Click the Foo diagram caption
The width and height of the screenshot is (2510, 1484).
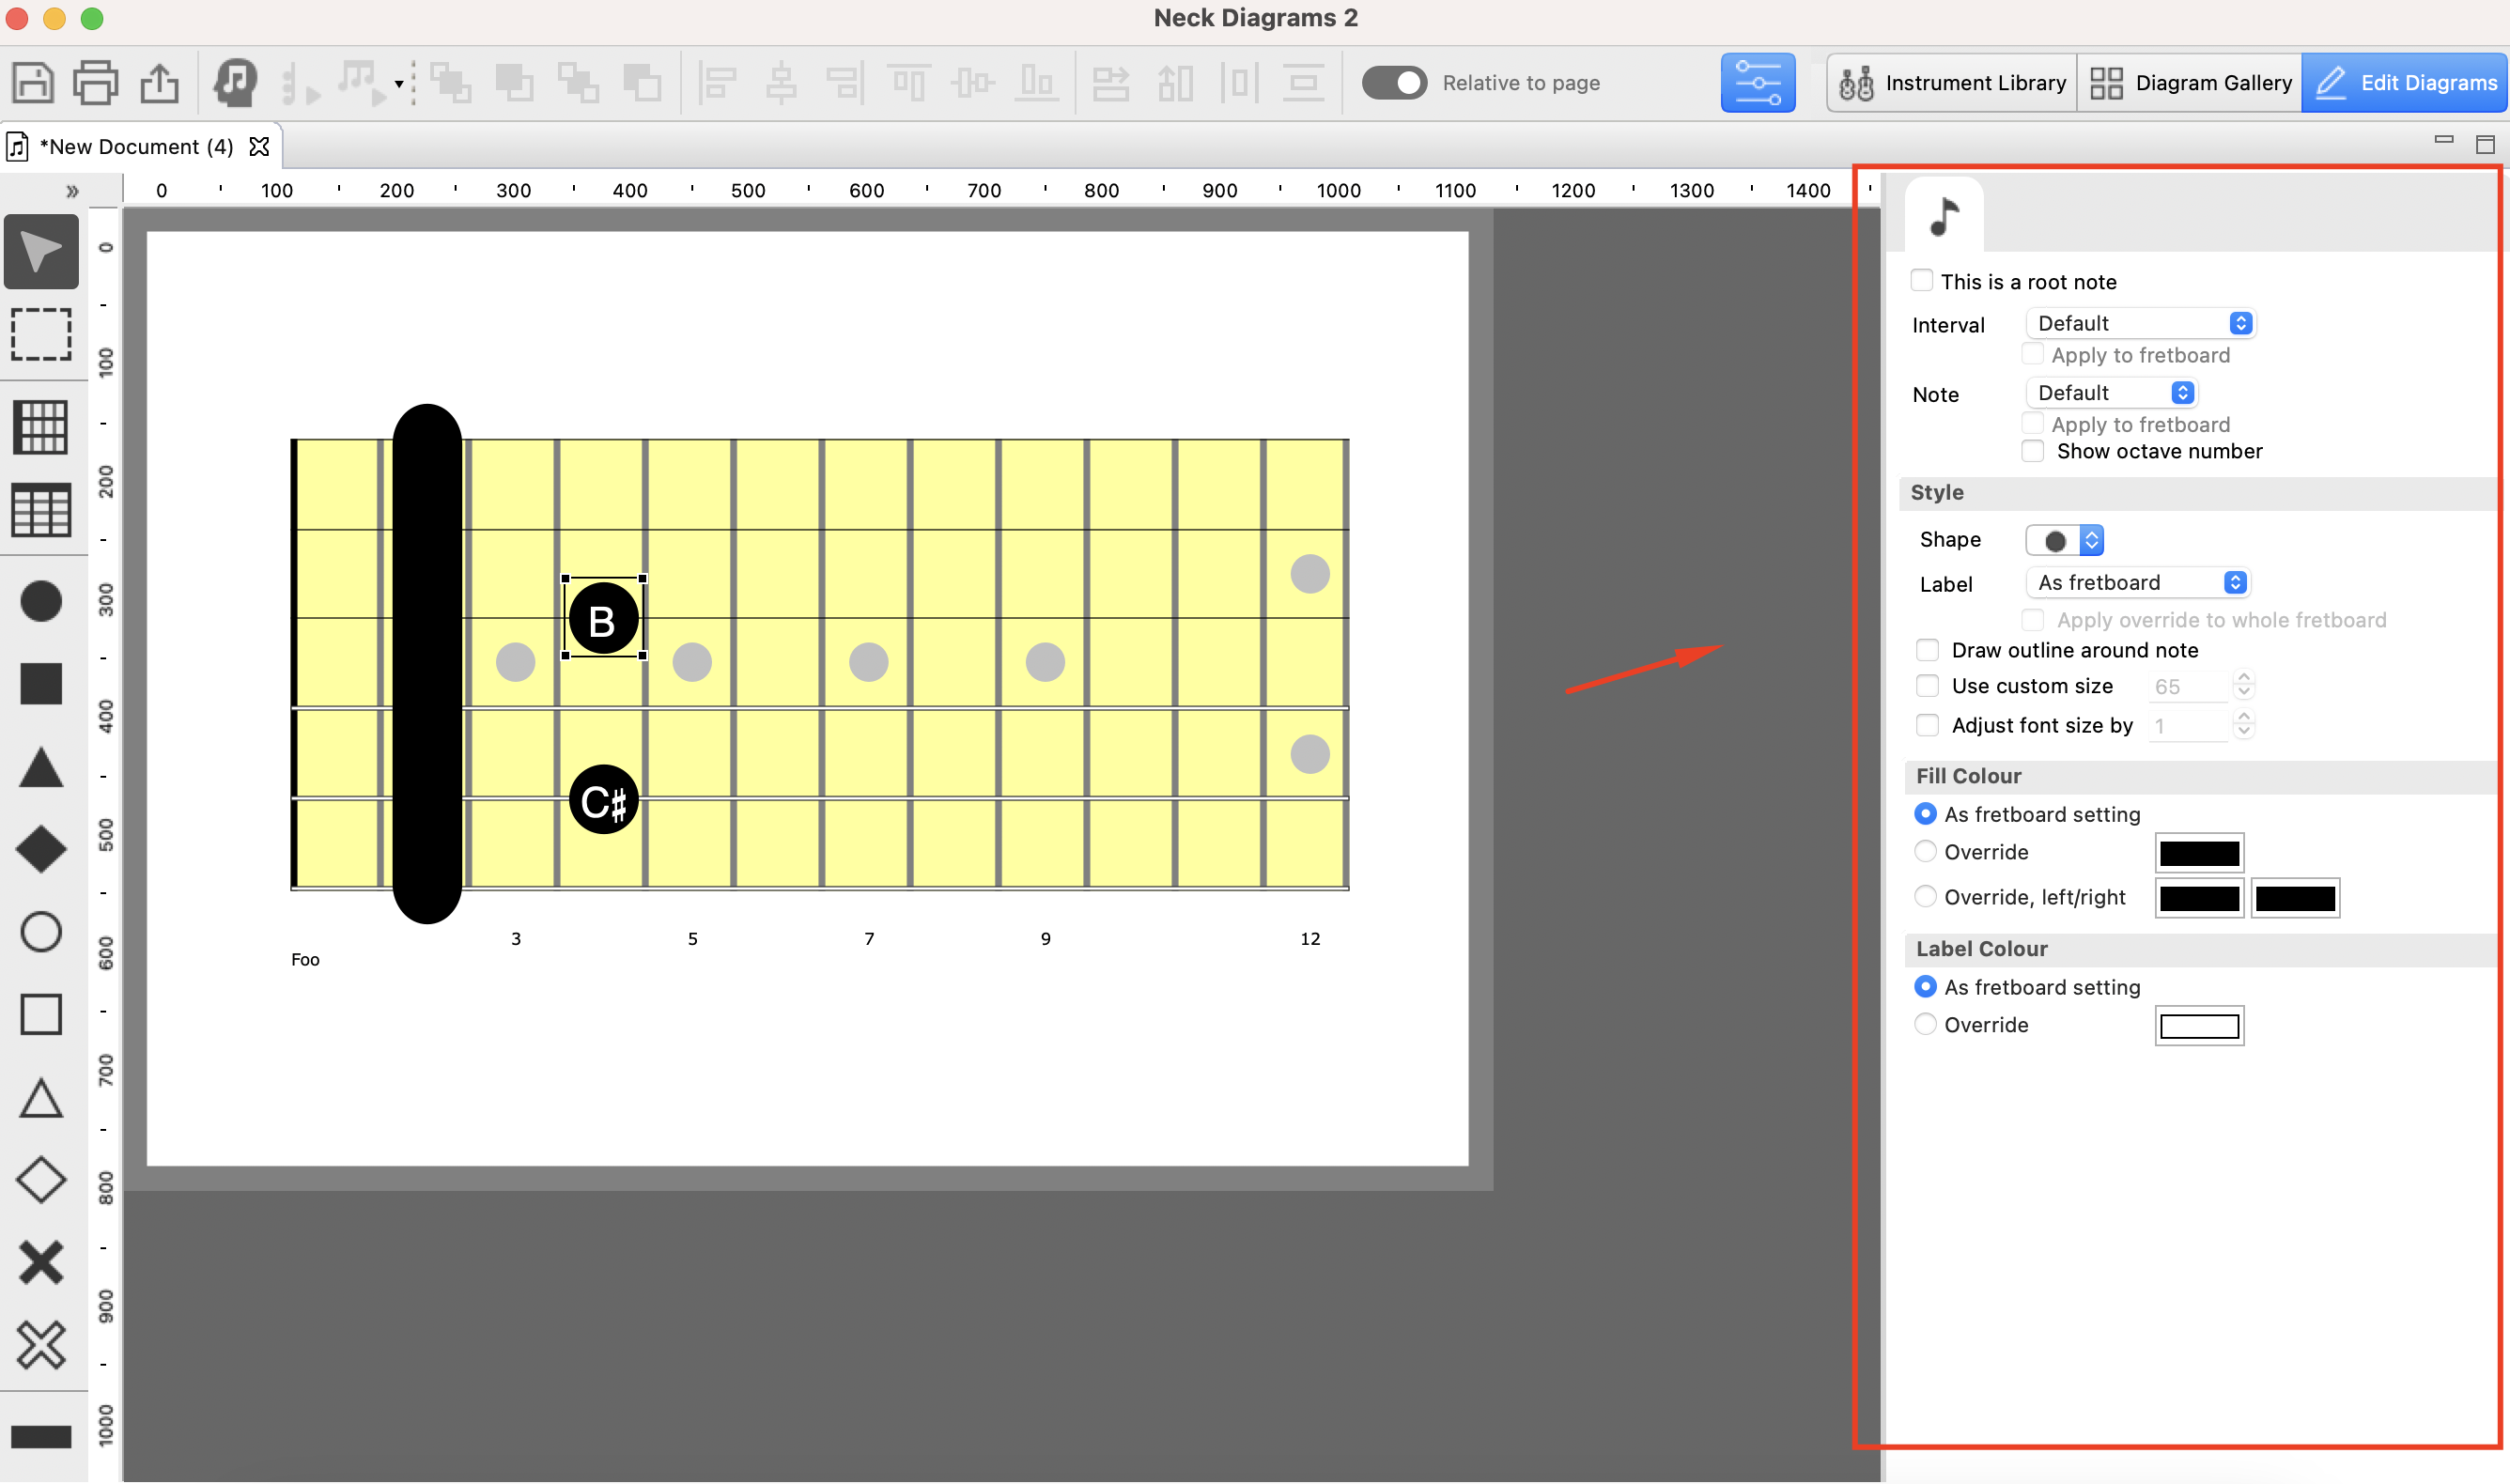coord(305,959)
